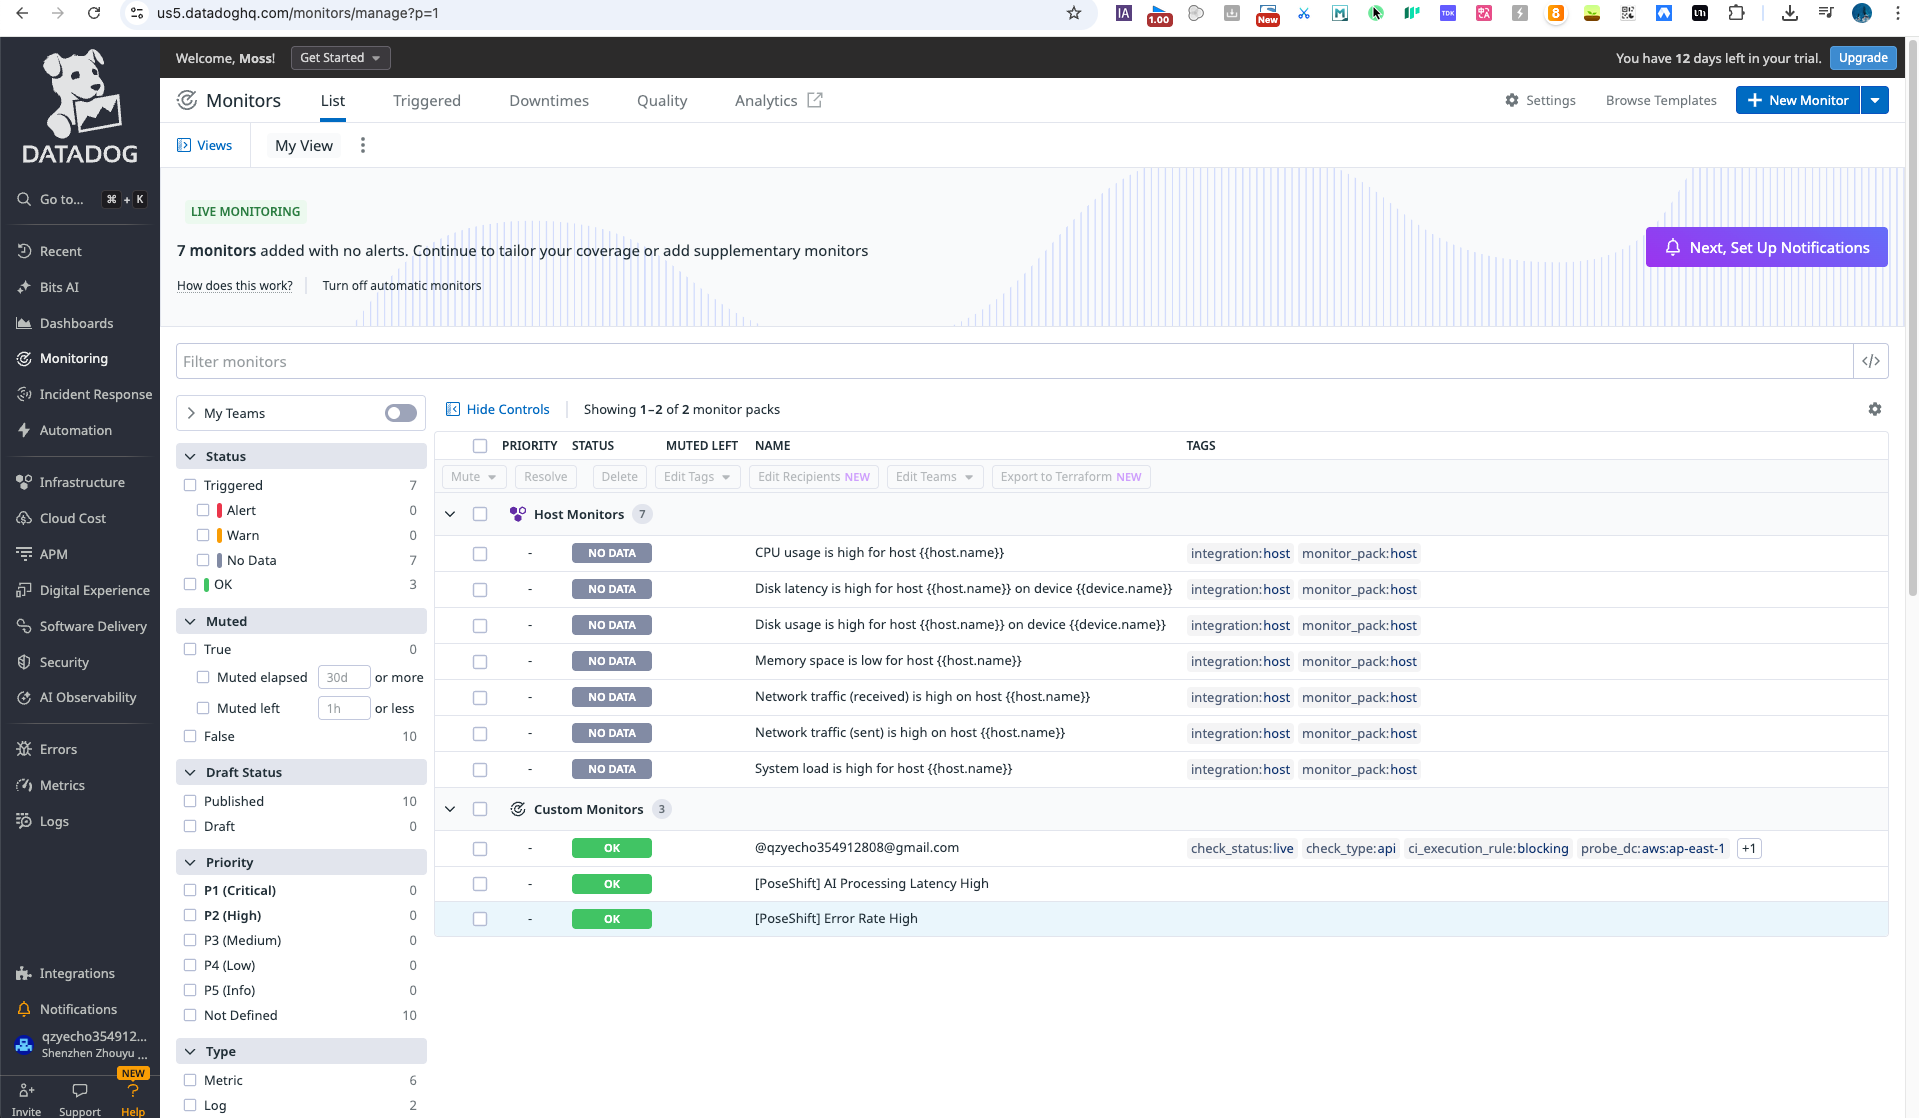Toggle the My Teams switch
The image size is (1919, 1118).
tap(401, 413)
